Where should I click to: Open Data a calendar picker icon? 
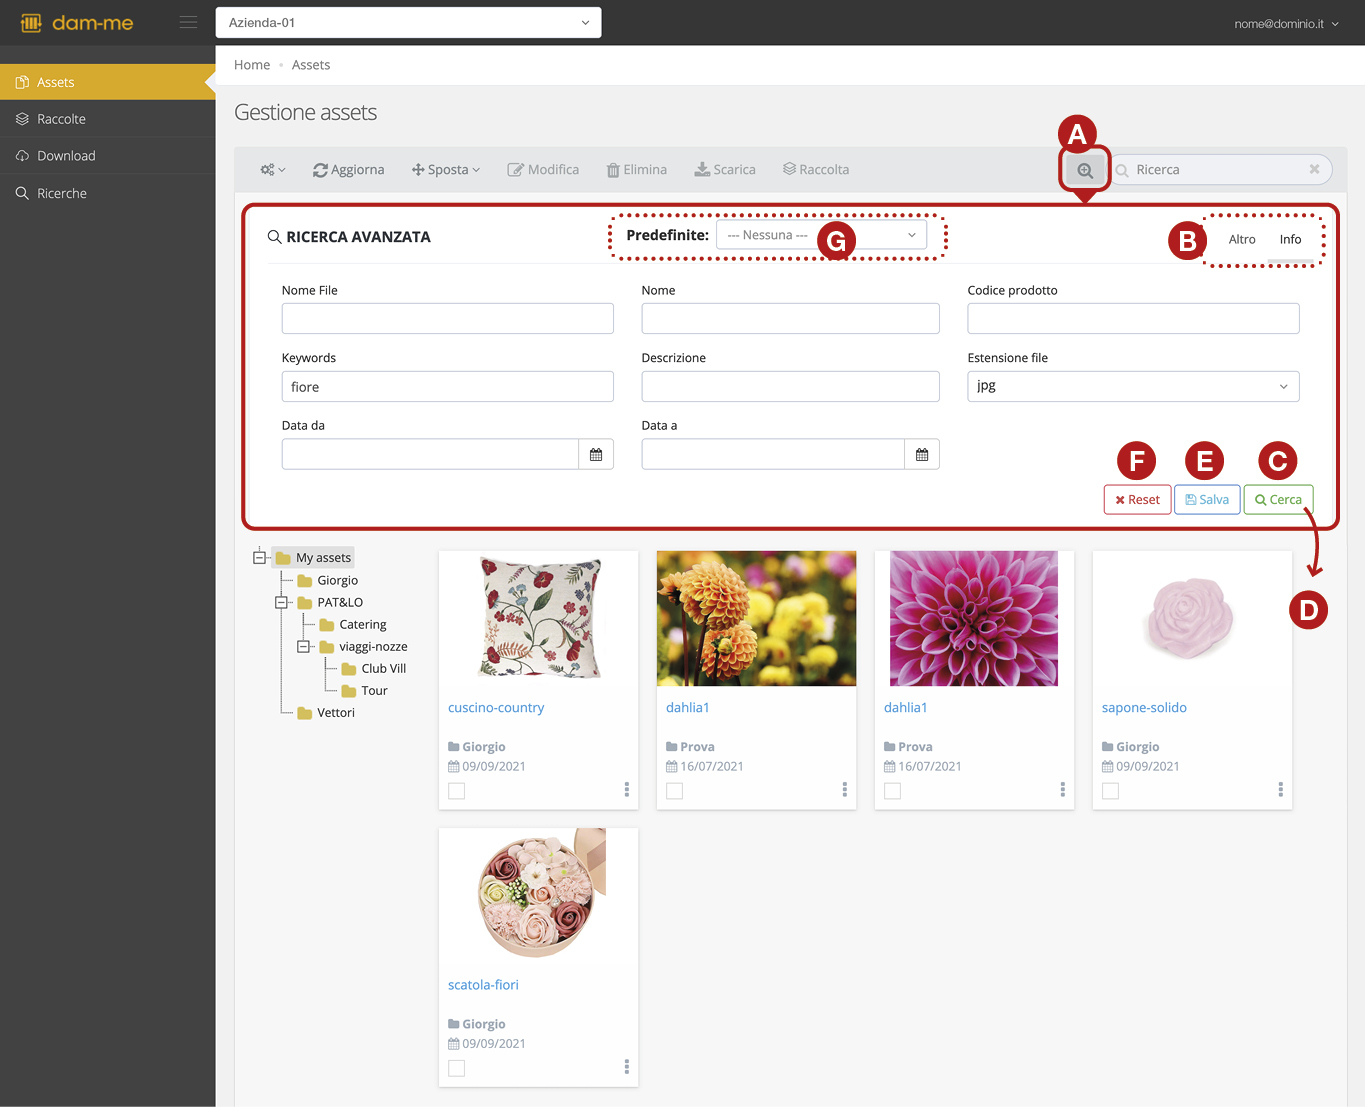click(922, 454)
